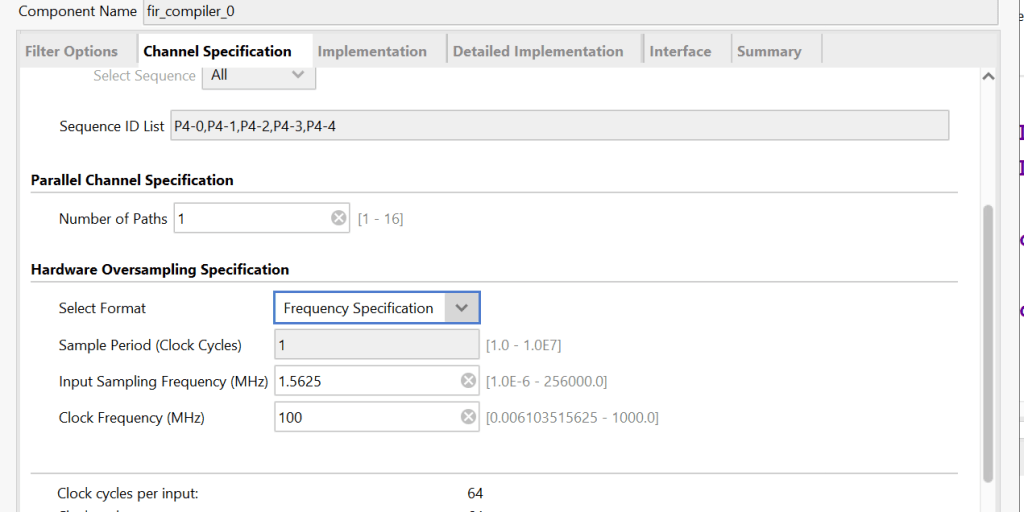The height and width of the screenshot is (512, 1024).
Task: Clear the Number of Paths value
Action: point(339,218)
